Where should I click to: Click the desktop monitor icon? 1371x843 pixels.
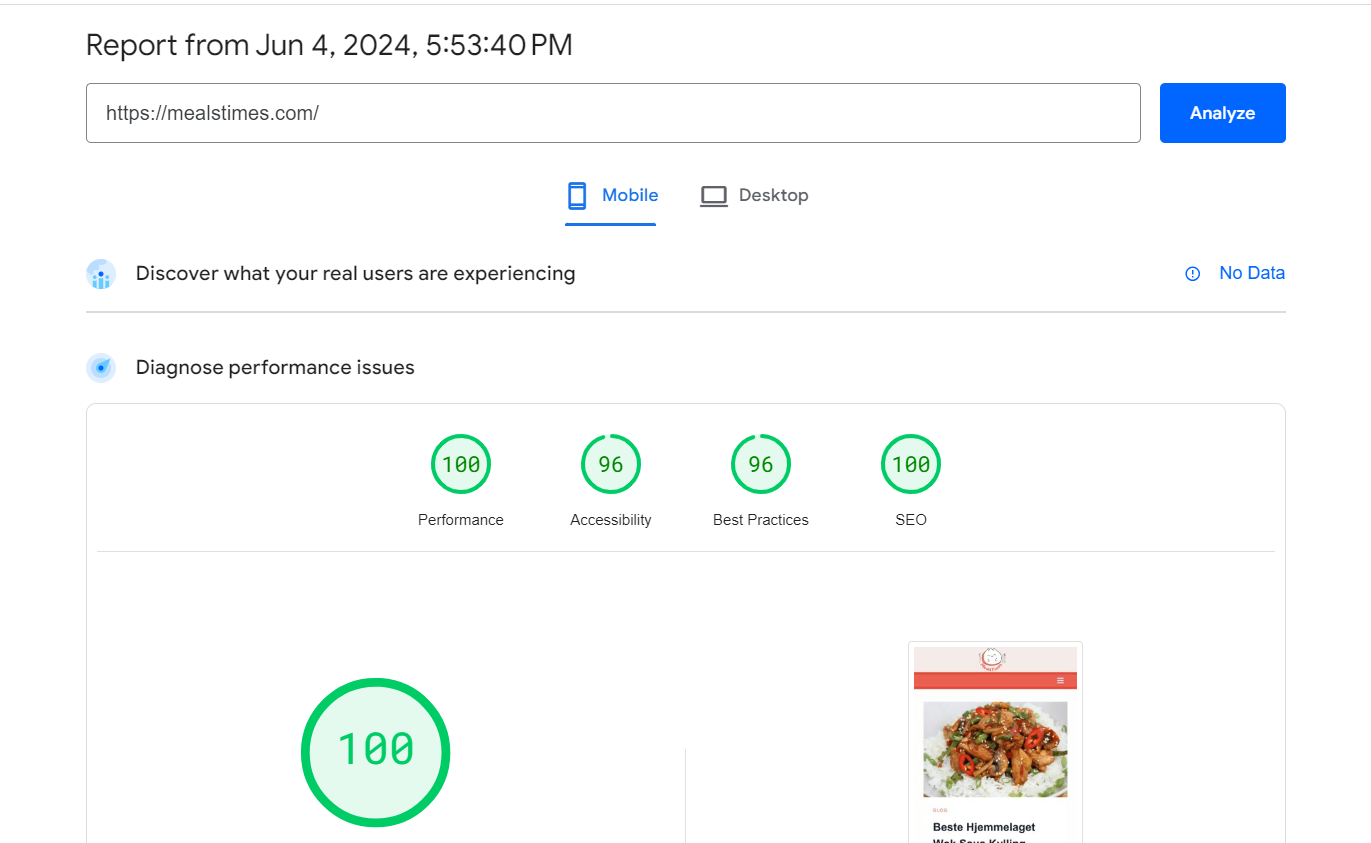pos(713,196)
